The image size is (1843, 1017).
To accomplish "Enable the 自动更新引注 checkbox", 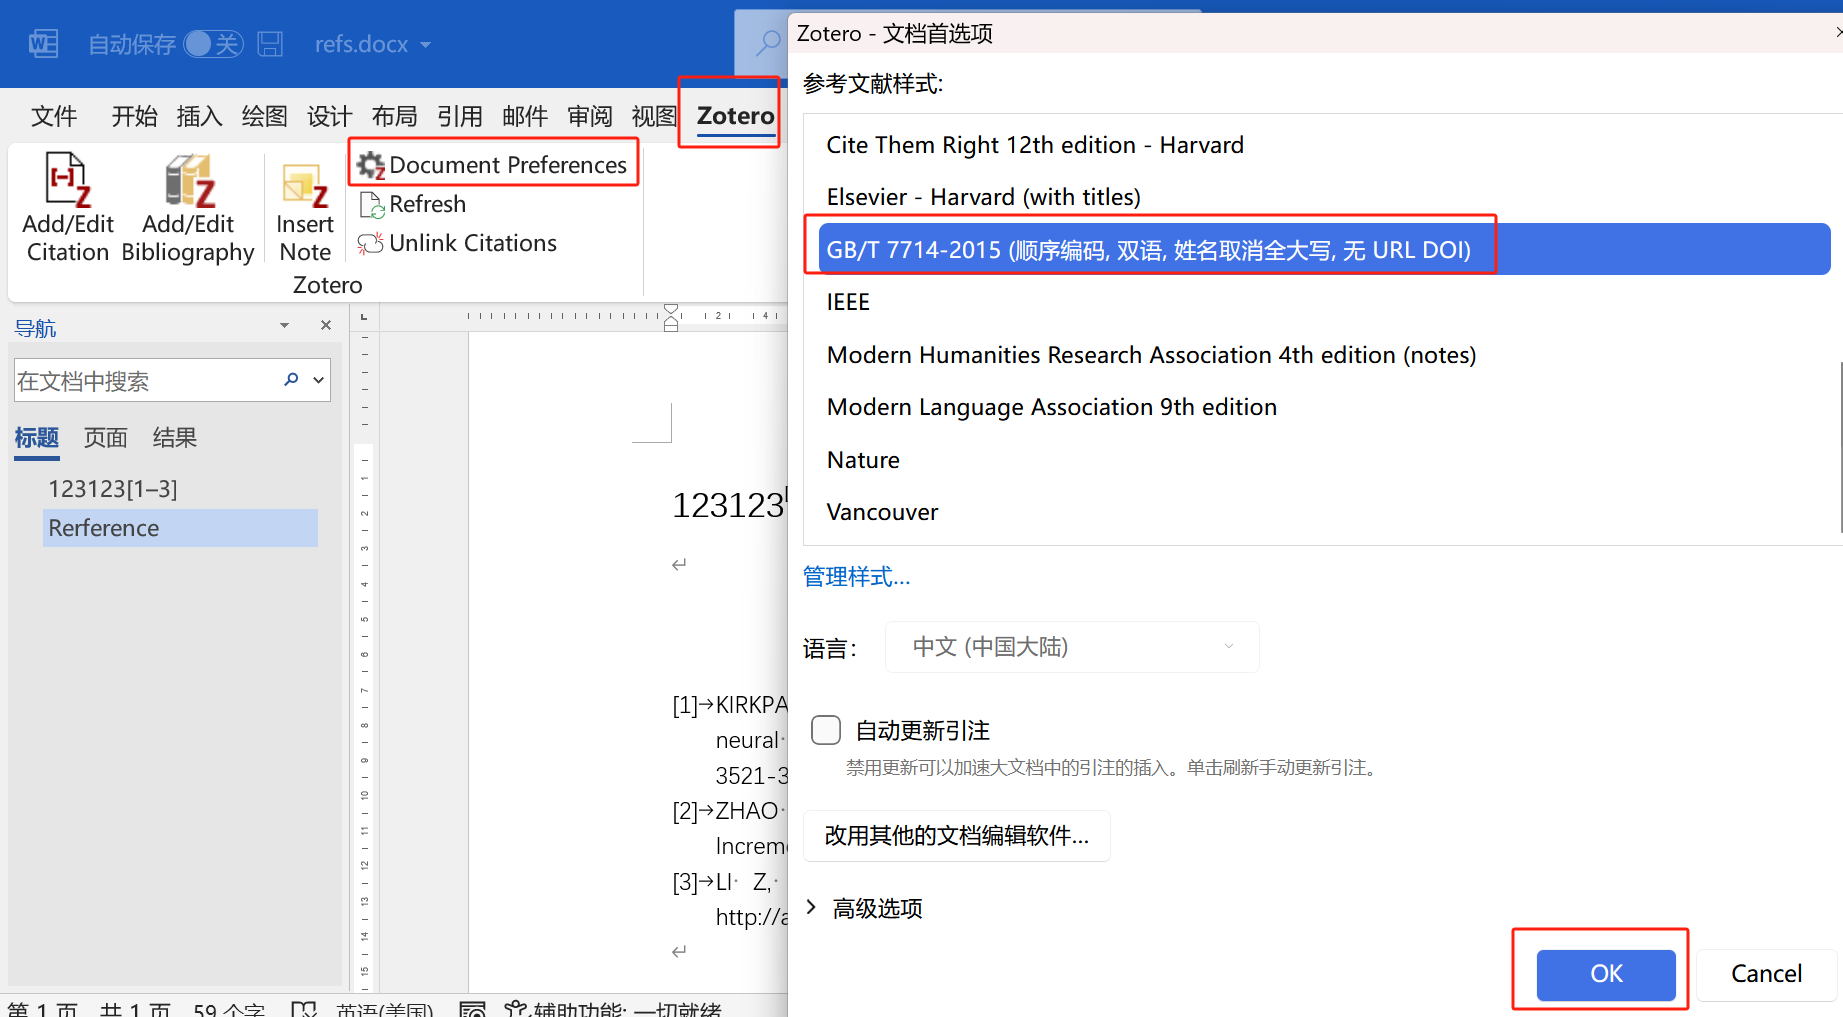I will pyautogui.click(x=826, y=730).
